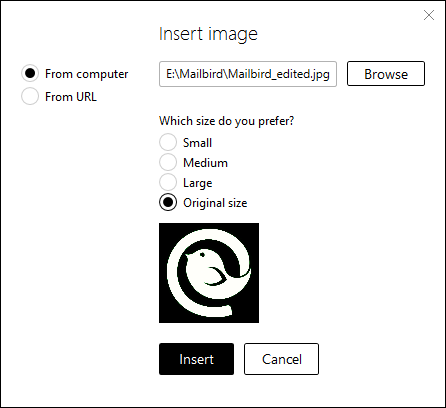Pick the Small size radio circle
Image resolution: width=446 pixels, height=408 pixels.
pos(168,142)
